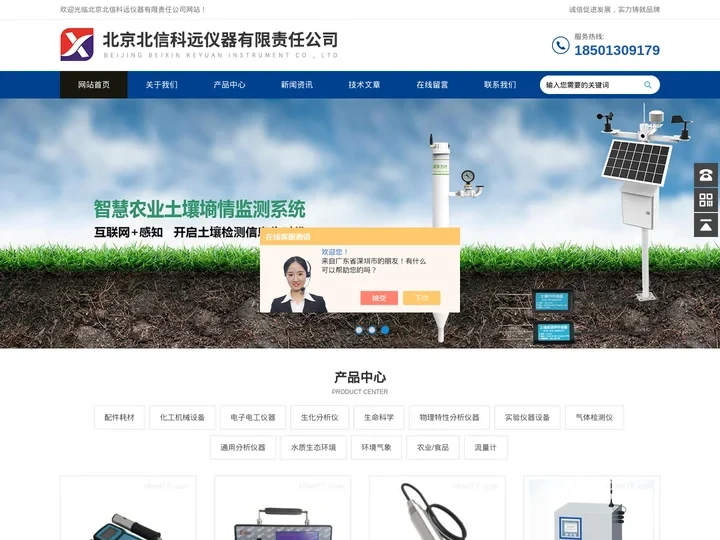Select the first carousel indicator dot
This screenshot has width=720, height=540.
click(358, 329)
